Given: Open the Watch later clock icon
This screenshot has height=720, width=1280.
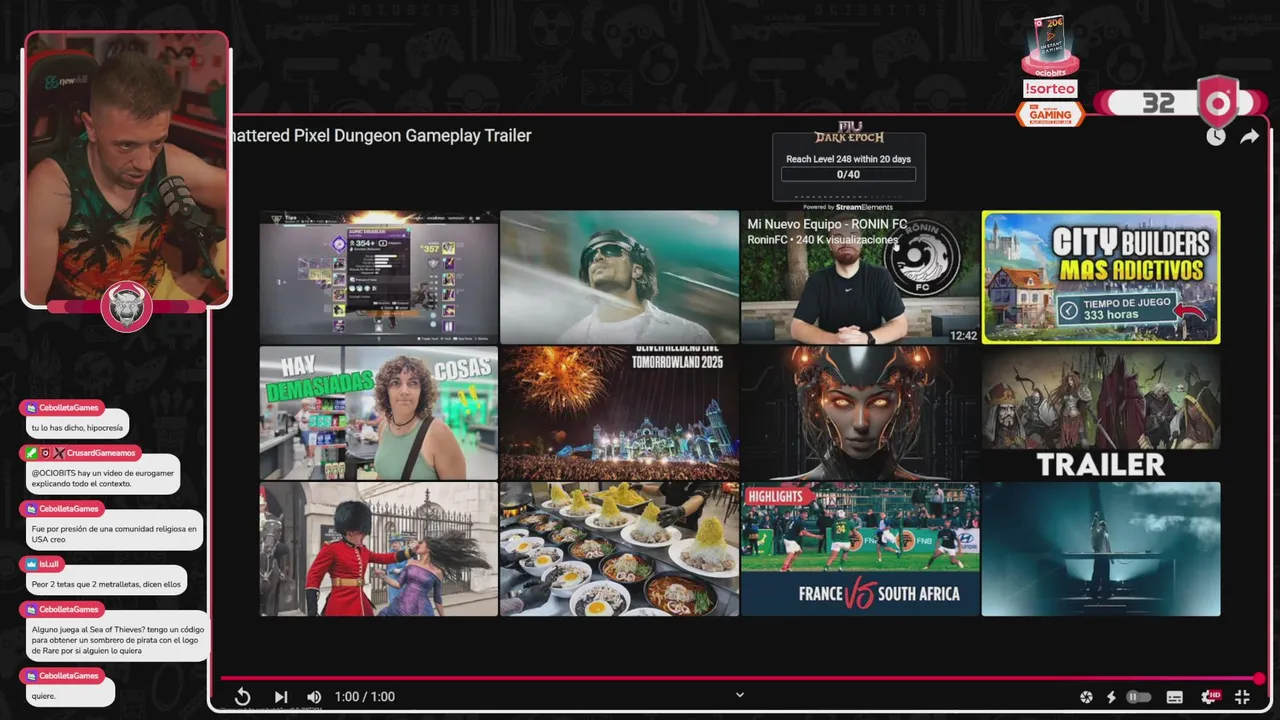Looking at the screenshot, I should click(1215, 137).
